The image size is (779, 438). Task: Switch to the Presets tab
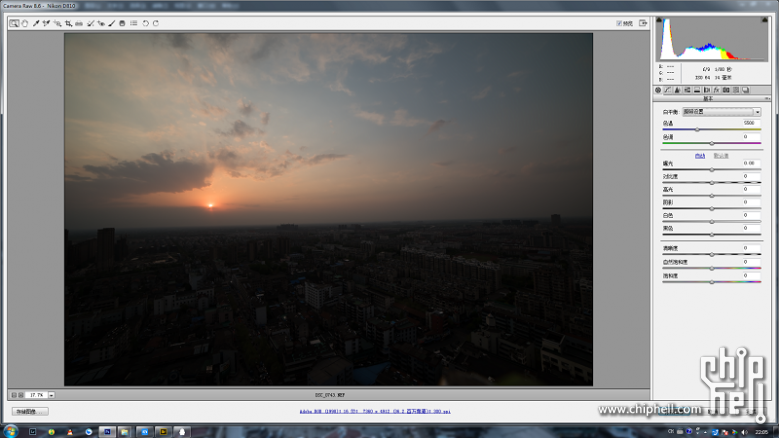[736, 90]
